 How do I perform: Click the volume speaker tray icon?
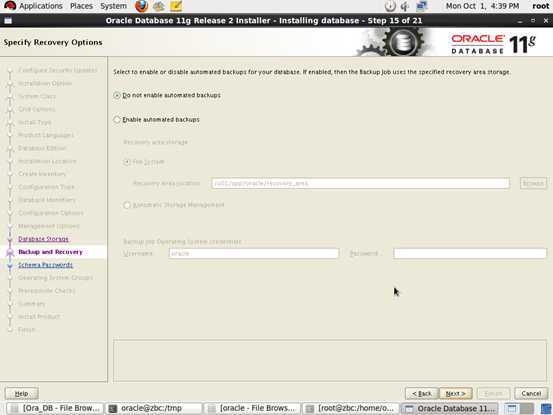(x=405, y=6)
